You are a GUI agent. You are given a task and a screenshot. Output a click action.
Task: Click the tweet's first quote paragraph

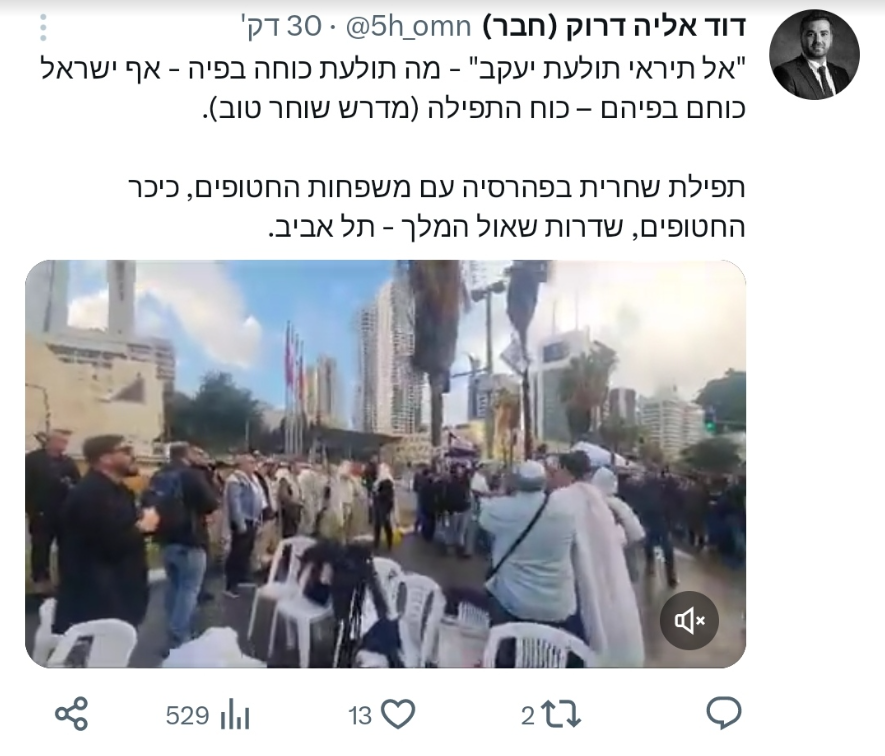[x=394, y=89]
